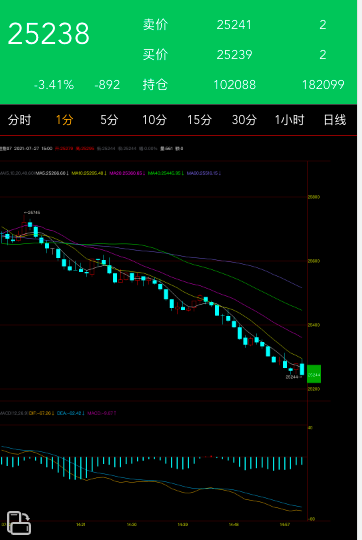Click the orange DIF value in MACD header

40,413
